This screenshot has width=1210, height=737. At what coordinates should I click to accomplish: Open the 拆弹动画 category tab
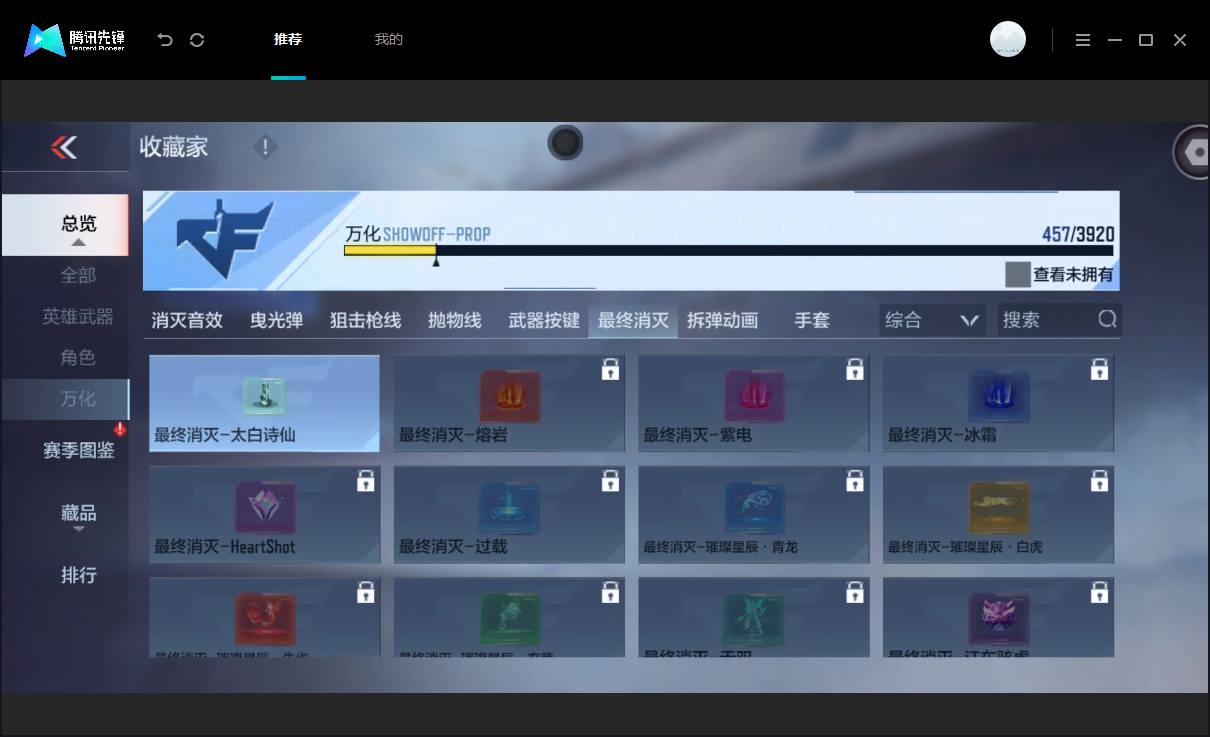click(x=722, y=320)
